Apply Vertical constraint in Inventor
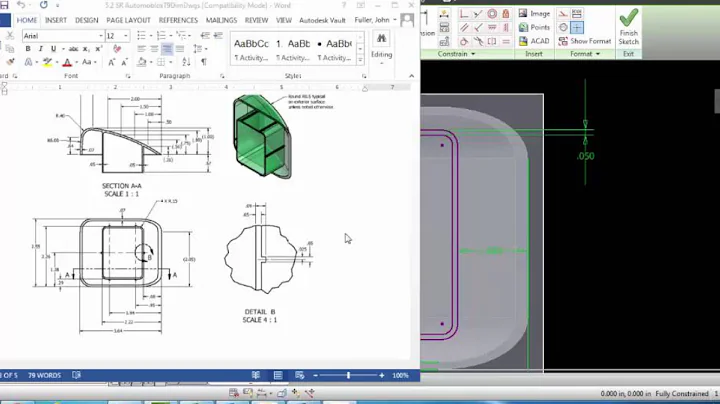Viewport: 720px width, 404px height. coord(506,28)
